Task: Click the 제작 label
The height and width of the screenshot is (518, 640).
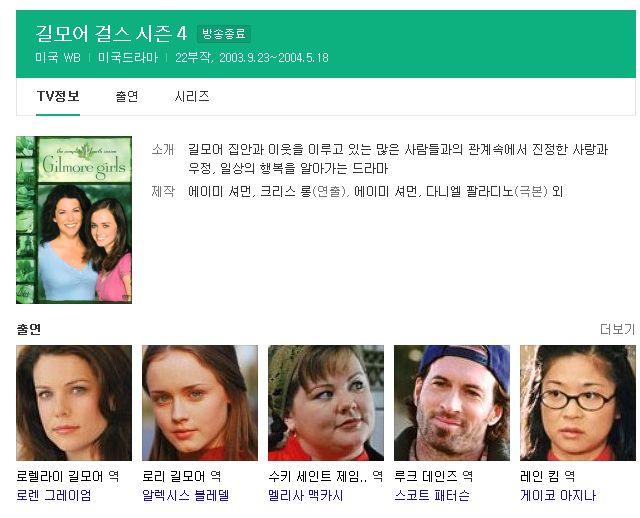Action: [163, 191]
